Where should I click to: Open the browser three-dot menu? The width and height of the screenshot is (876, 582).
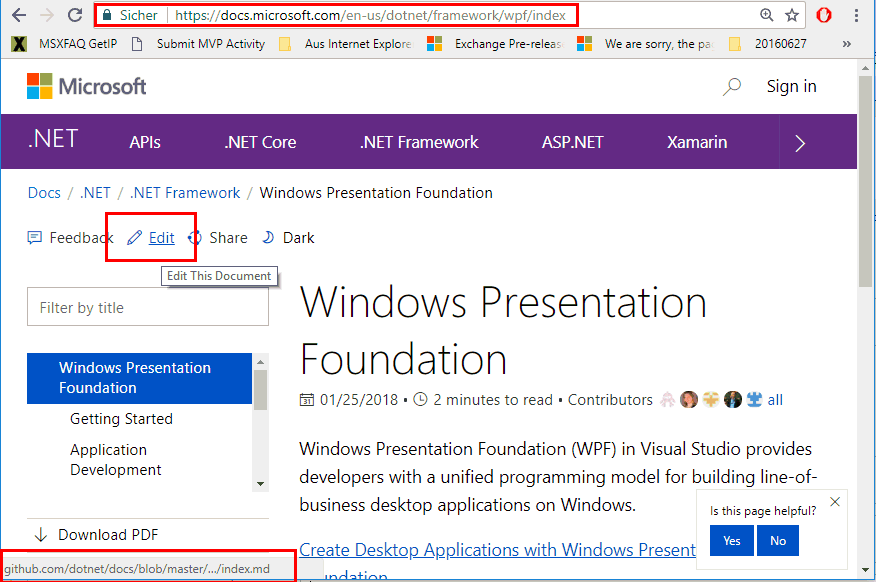point(856,15)
